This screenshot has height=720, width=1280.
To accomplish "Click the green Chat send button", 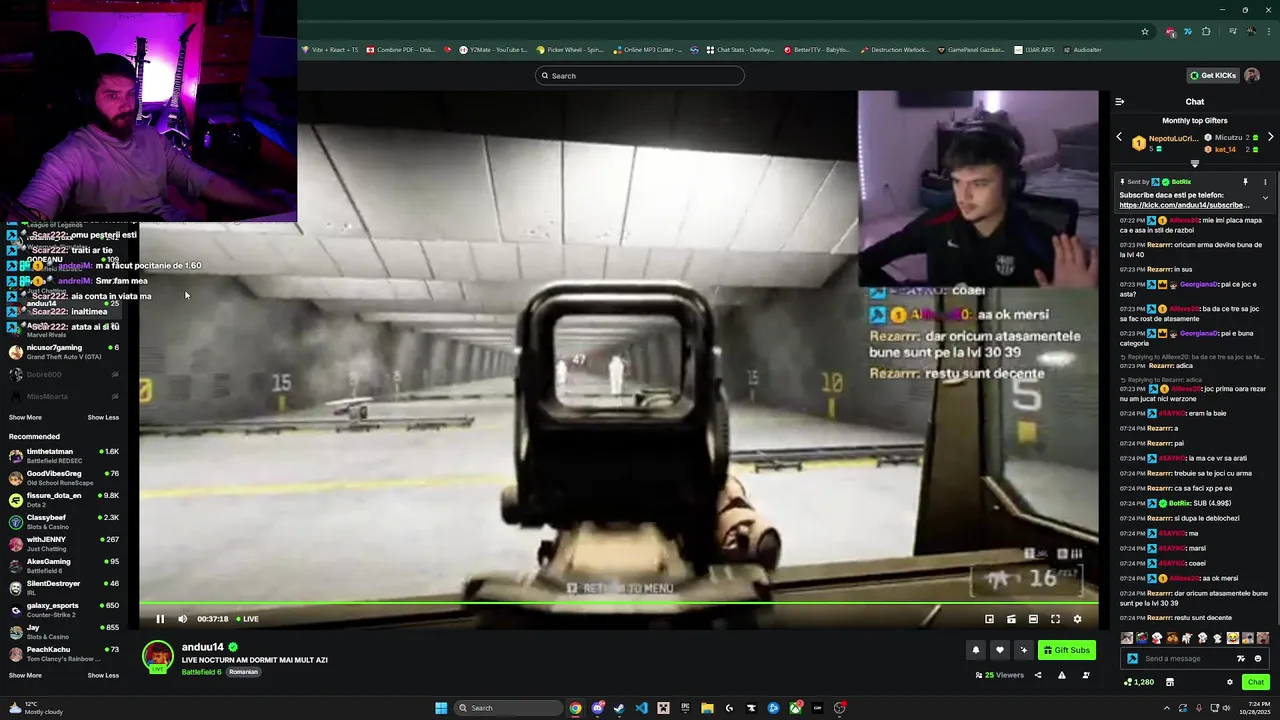I will click(1256, 682).
